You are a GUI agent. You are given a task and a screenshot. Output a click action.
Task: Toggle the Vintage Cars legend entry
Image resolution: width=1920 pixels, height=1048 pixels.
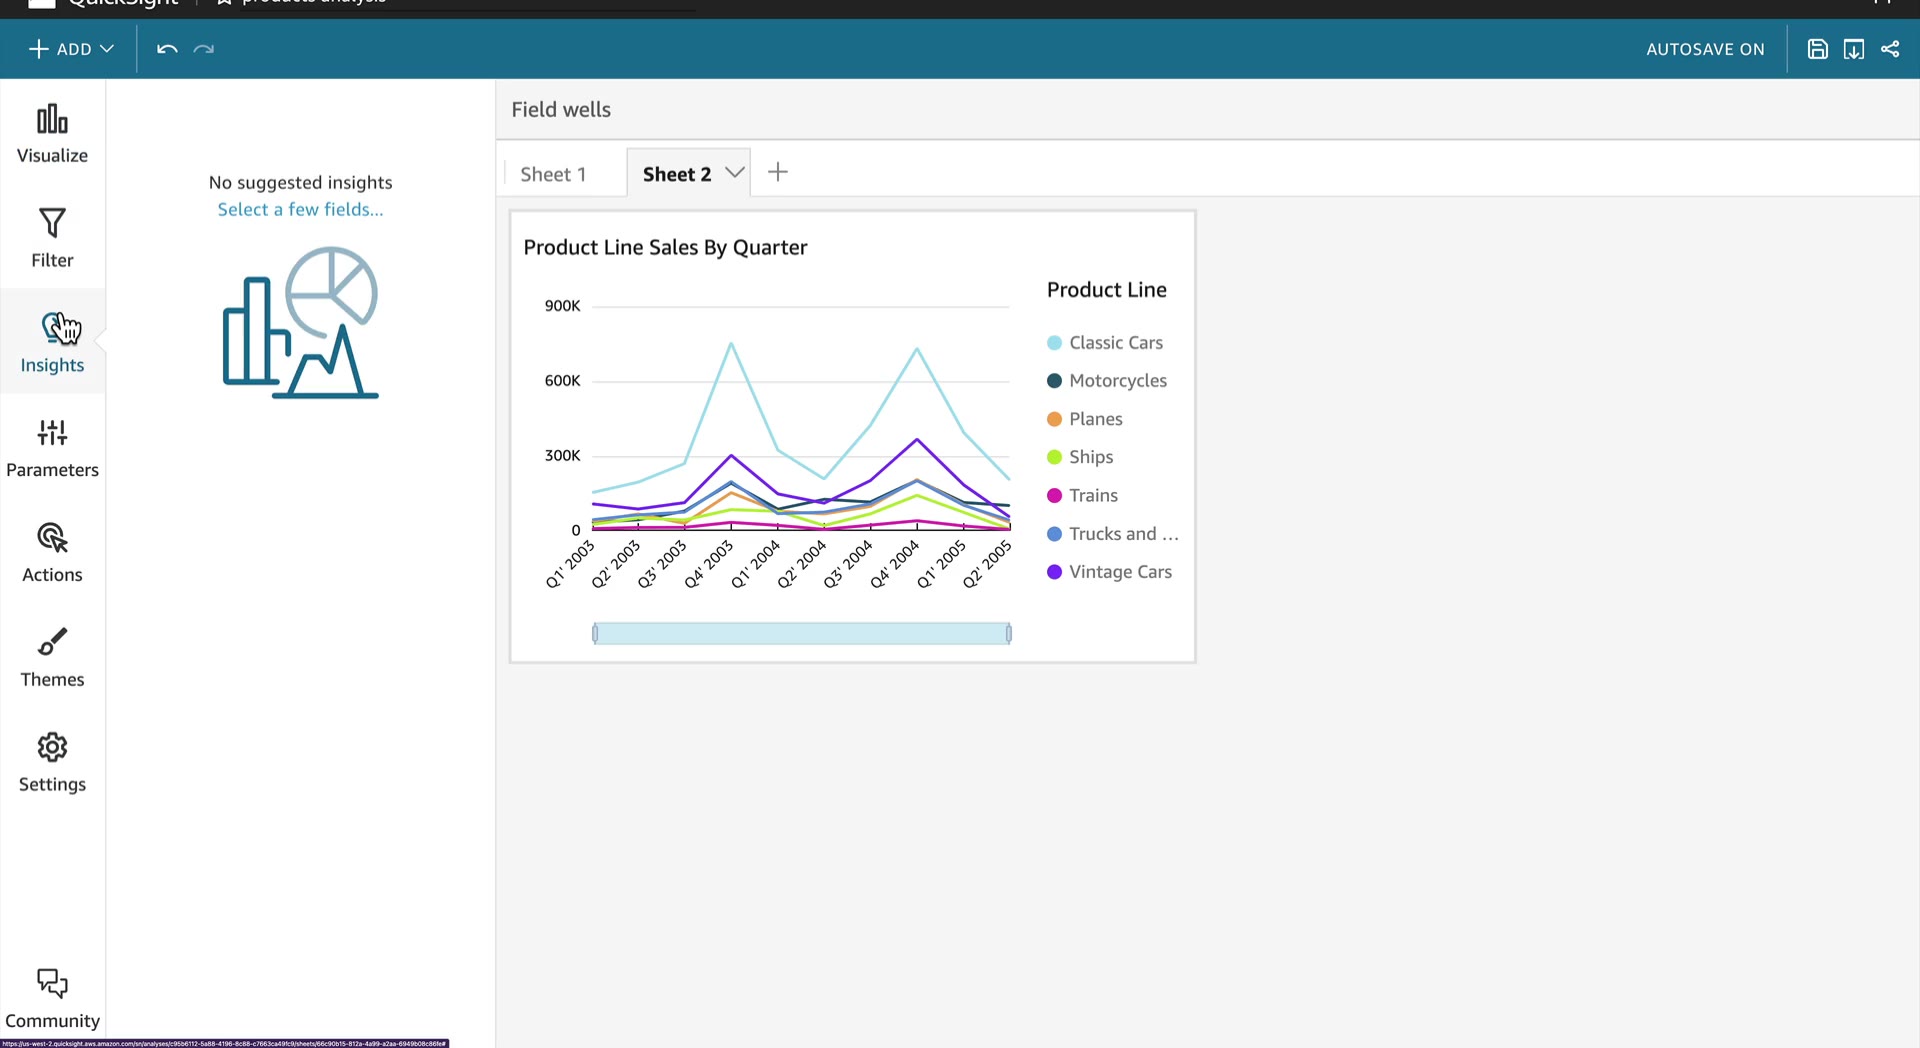(x=1109, y=572)
